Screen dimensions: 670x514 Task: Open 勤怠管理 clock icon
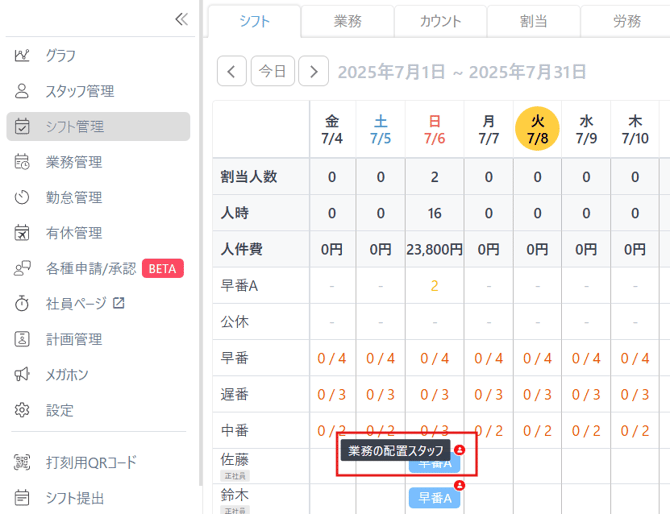tap(23, 197)
